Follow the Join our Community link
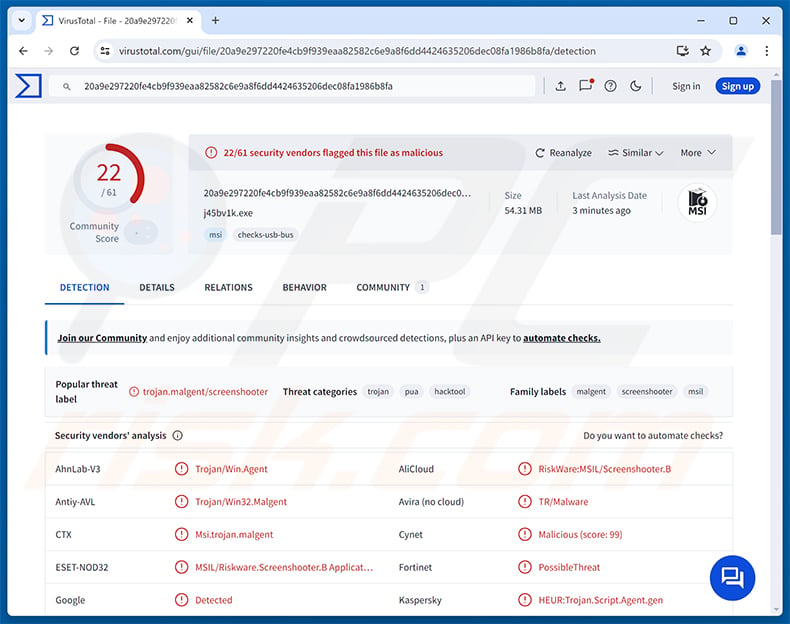The image size is (790, 624). click(x=102, y=338)
